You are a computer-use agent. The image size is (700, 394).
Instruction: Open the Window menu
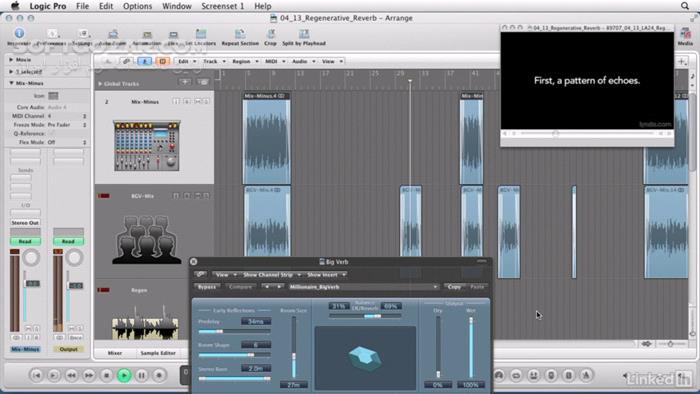point(176,6)
